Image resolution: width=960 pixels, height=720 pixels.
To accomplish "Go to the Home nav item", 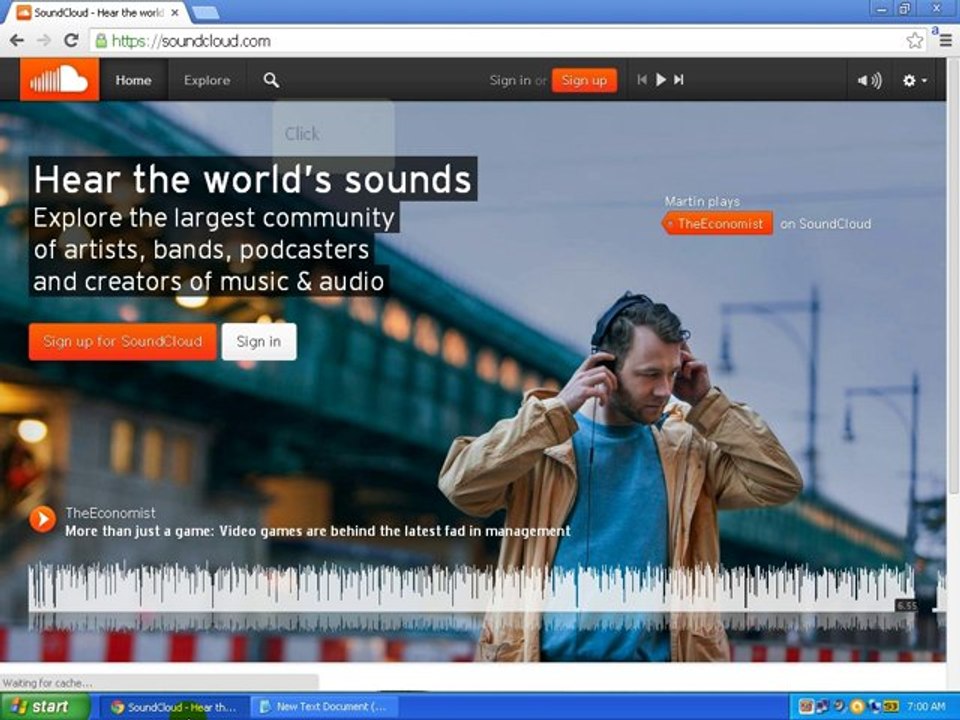I will pyautogui.click(x=133, y=80).
